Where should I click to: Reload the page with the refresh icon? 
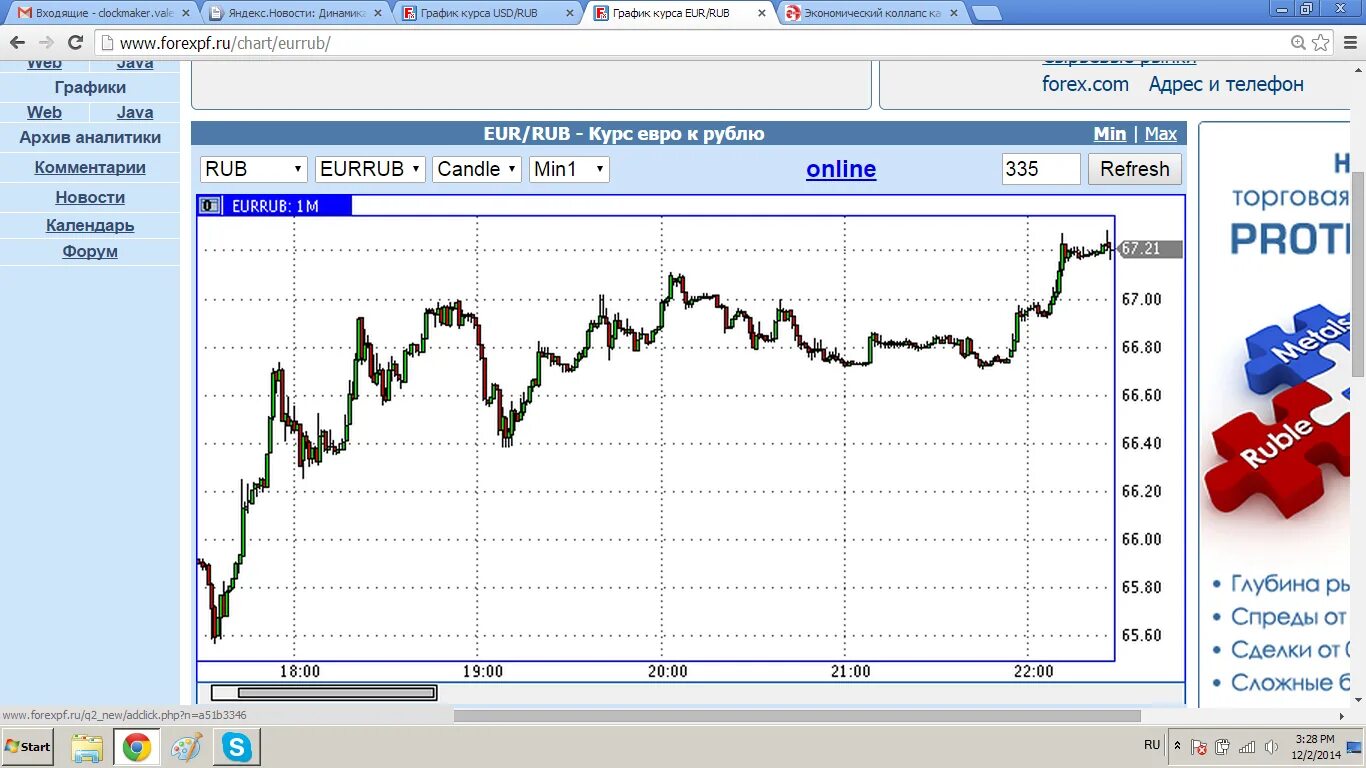pos(75,43)
